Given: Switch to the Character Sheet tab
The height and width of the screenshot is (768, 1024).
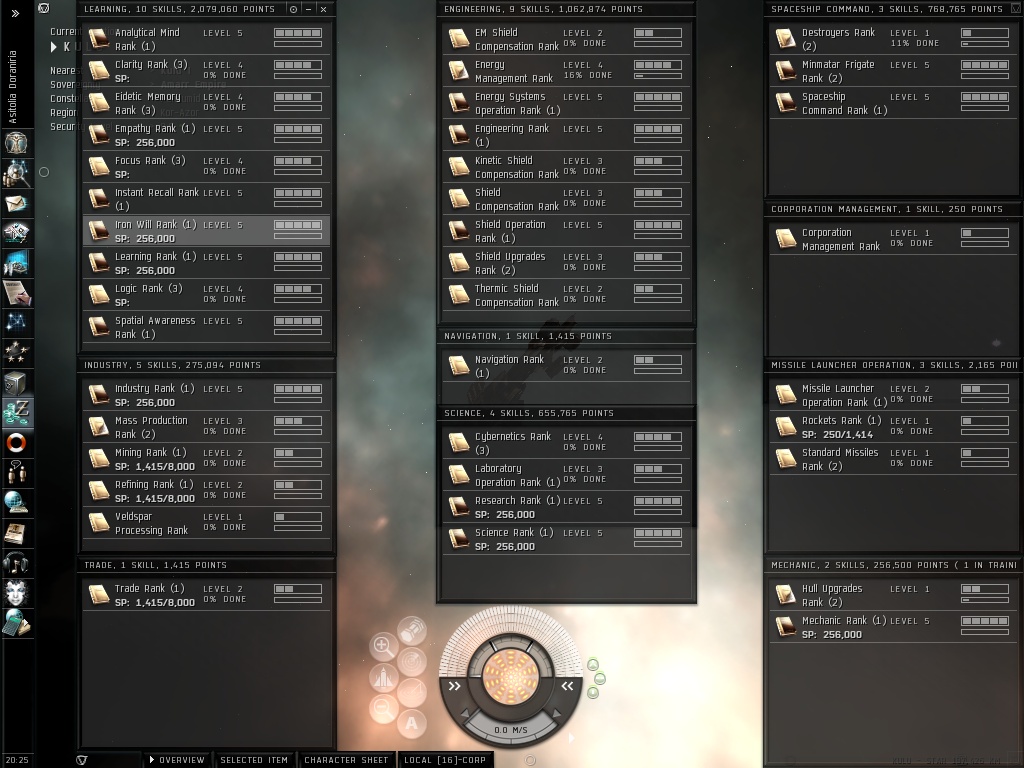Looking at the screenshot, I should 346,760.
